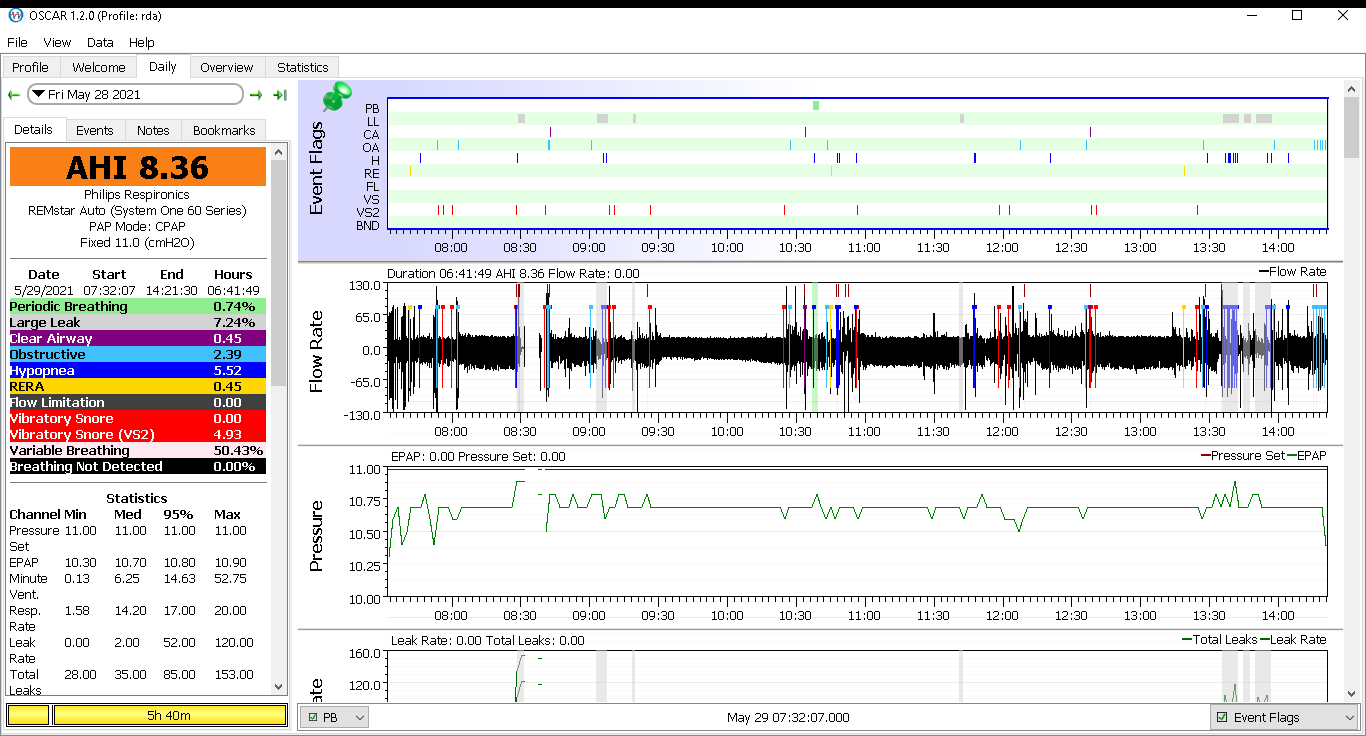Viewport: 1366px width, 736px height.
Task: Click the Hypopnea blue row
Action: (x=138, y=370)
